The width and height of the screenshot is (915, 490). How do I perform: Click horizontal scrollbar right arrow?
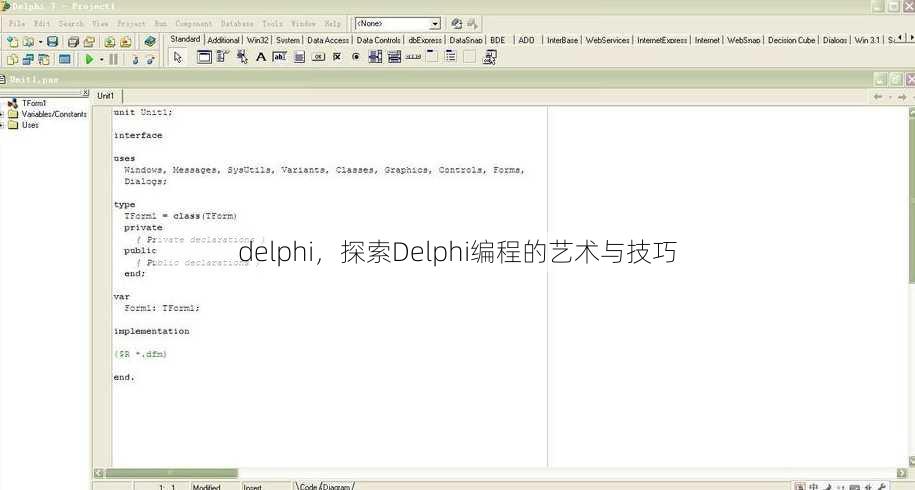point(902,473)
